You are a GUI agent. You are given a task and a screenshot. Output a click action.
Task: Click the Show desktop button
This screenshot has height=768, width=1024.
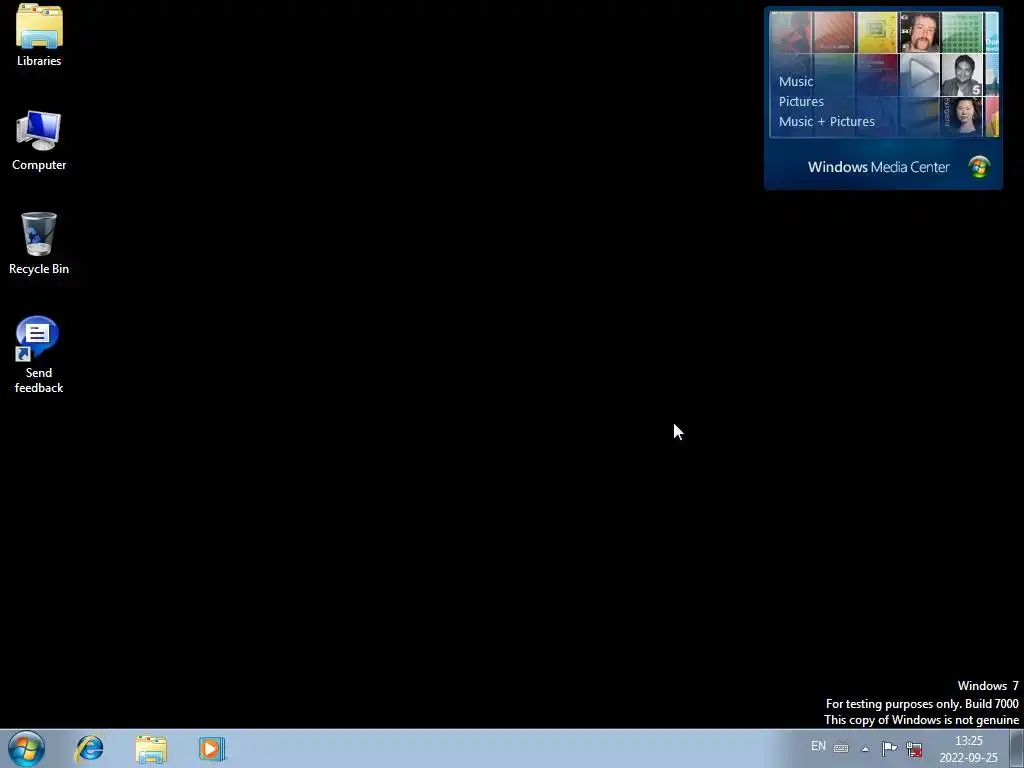tap(1017, 749)
